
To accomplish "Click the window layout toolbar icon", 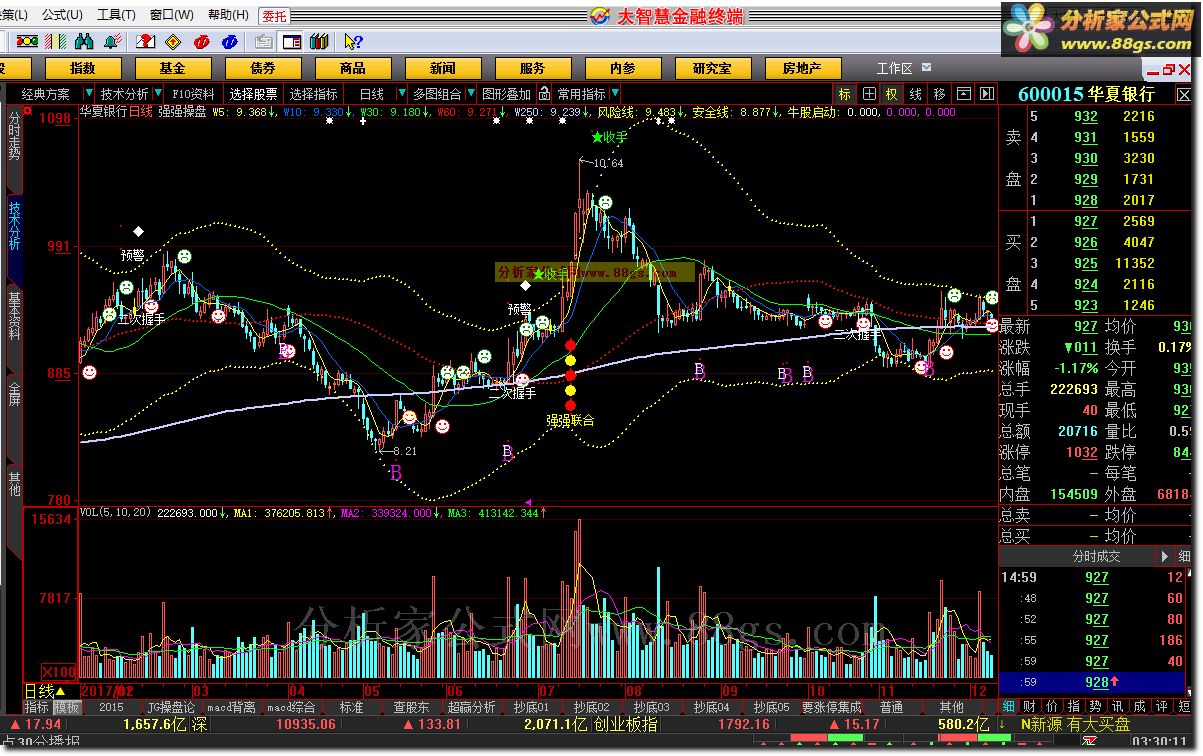I will coord(292,41).
